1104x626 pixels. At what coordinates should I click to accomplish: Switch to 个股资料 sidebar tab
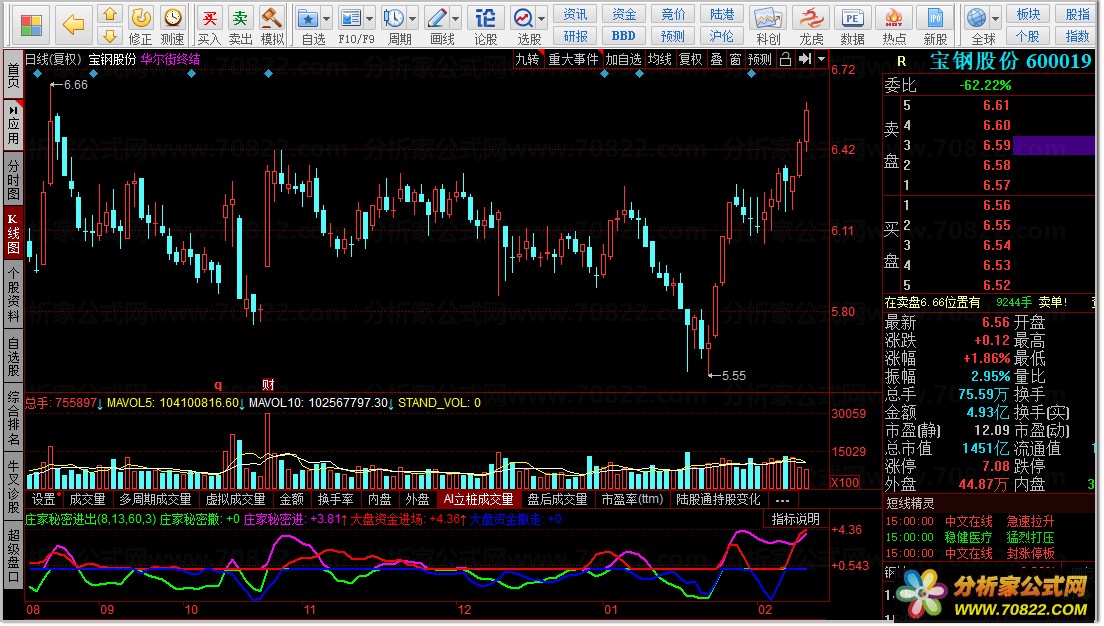13,294
